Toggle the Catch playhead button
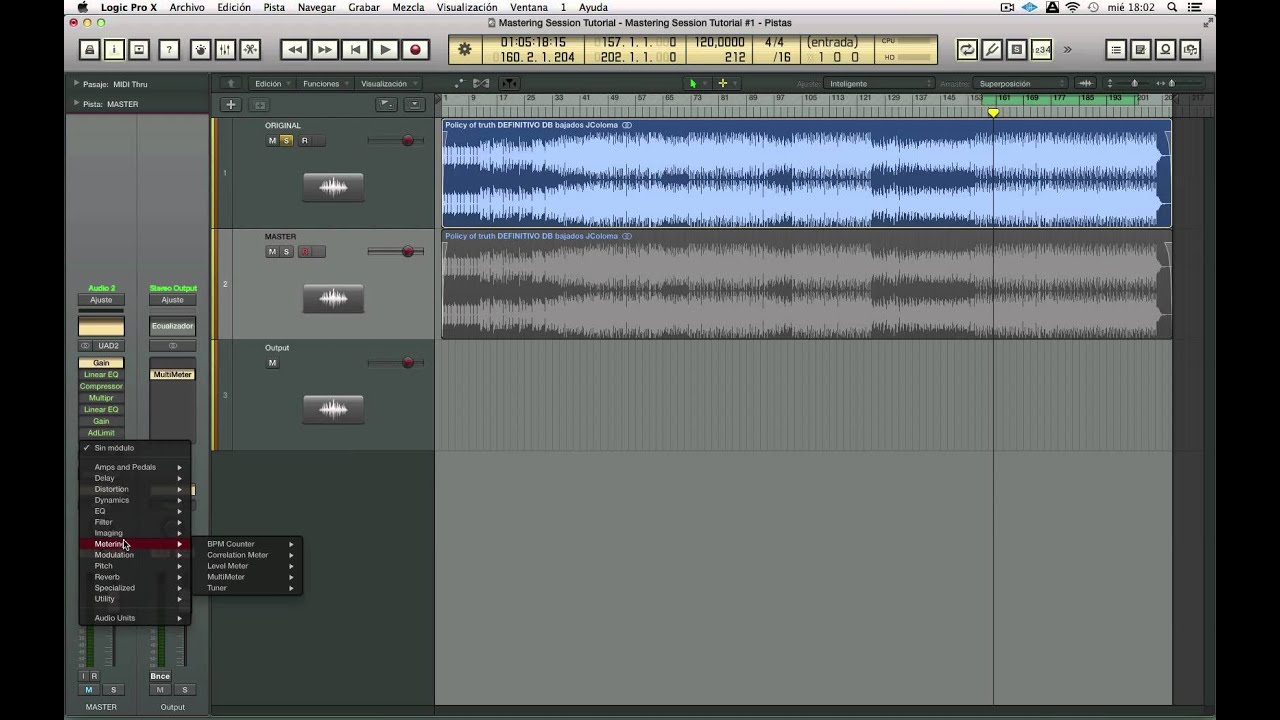 pos(510,83)
